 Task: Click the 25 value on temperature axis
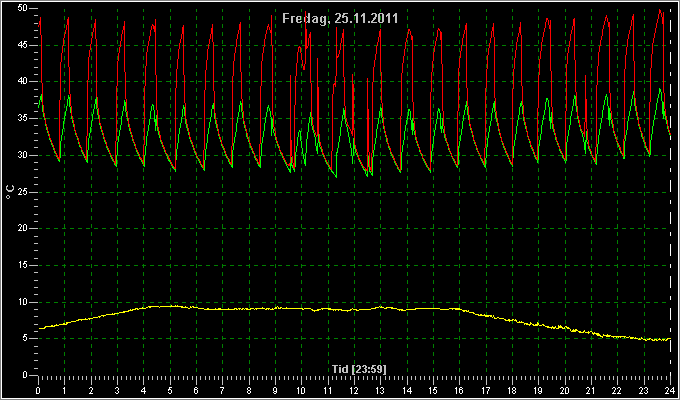[23, 192]
